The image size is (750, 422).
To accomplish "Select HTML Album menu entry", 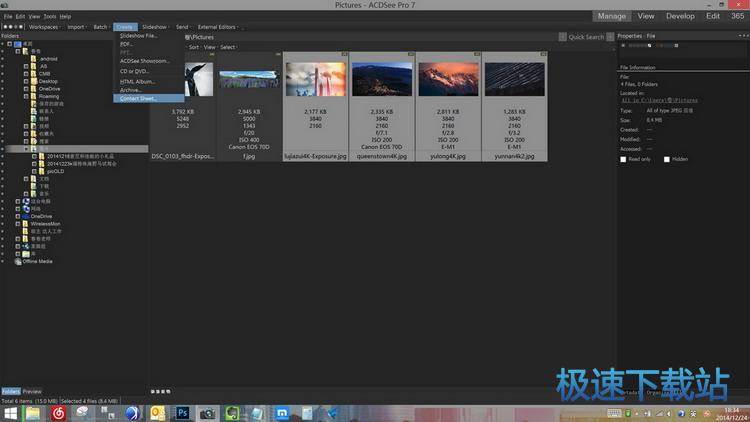I will tap(138, 80).
